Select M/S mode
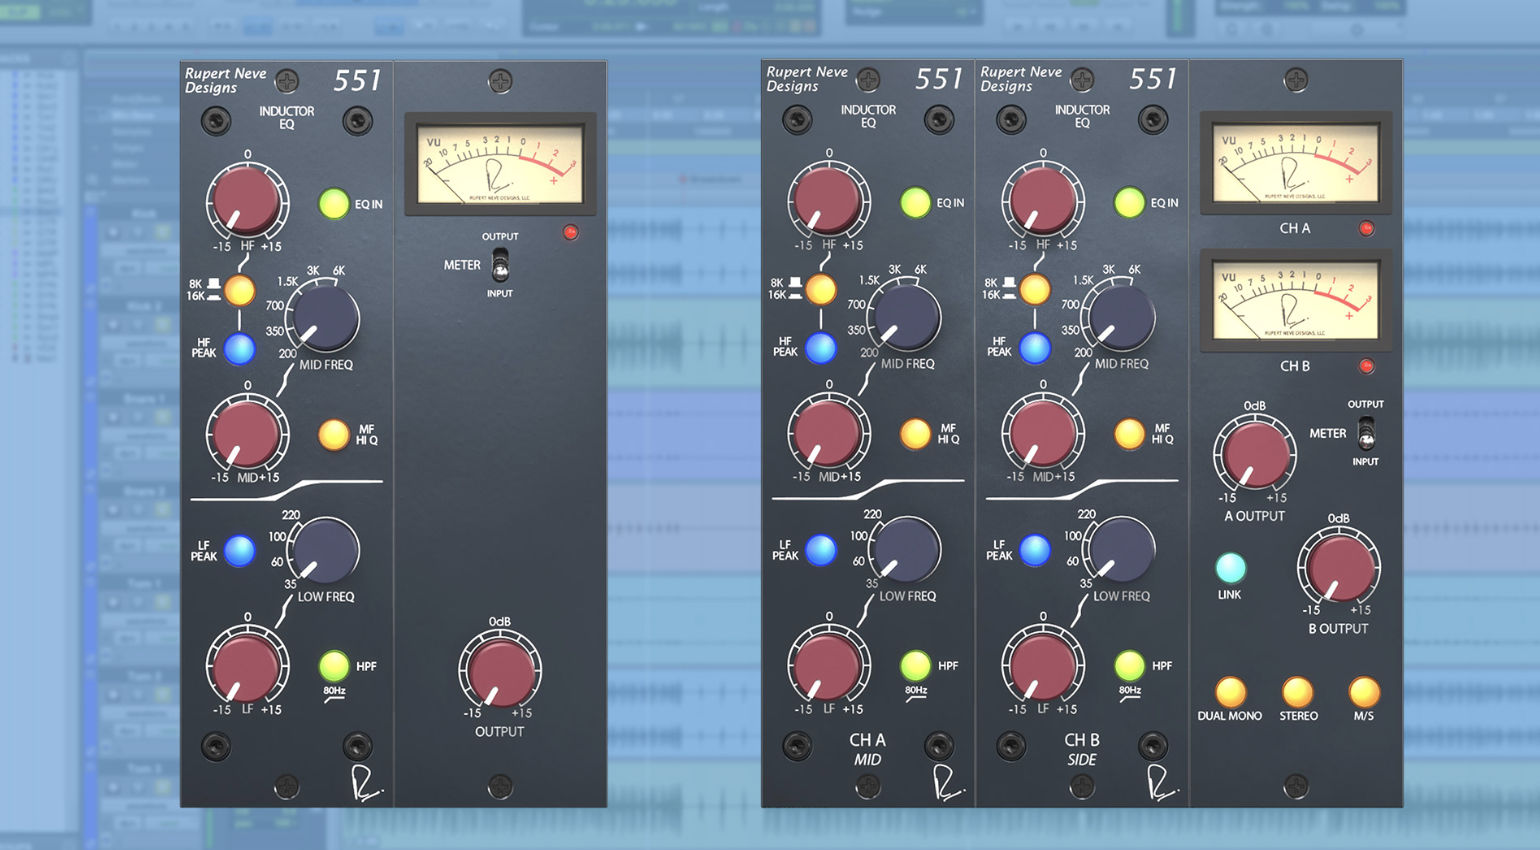 pos(1364,692)
